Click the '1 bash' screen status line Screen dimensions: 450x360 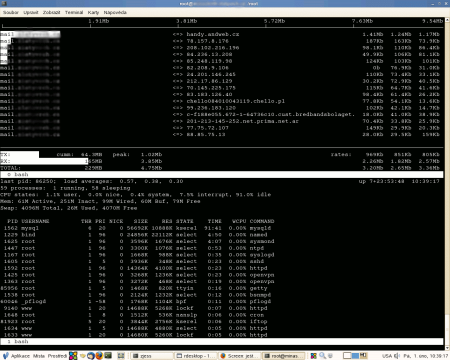[222, 341]
